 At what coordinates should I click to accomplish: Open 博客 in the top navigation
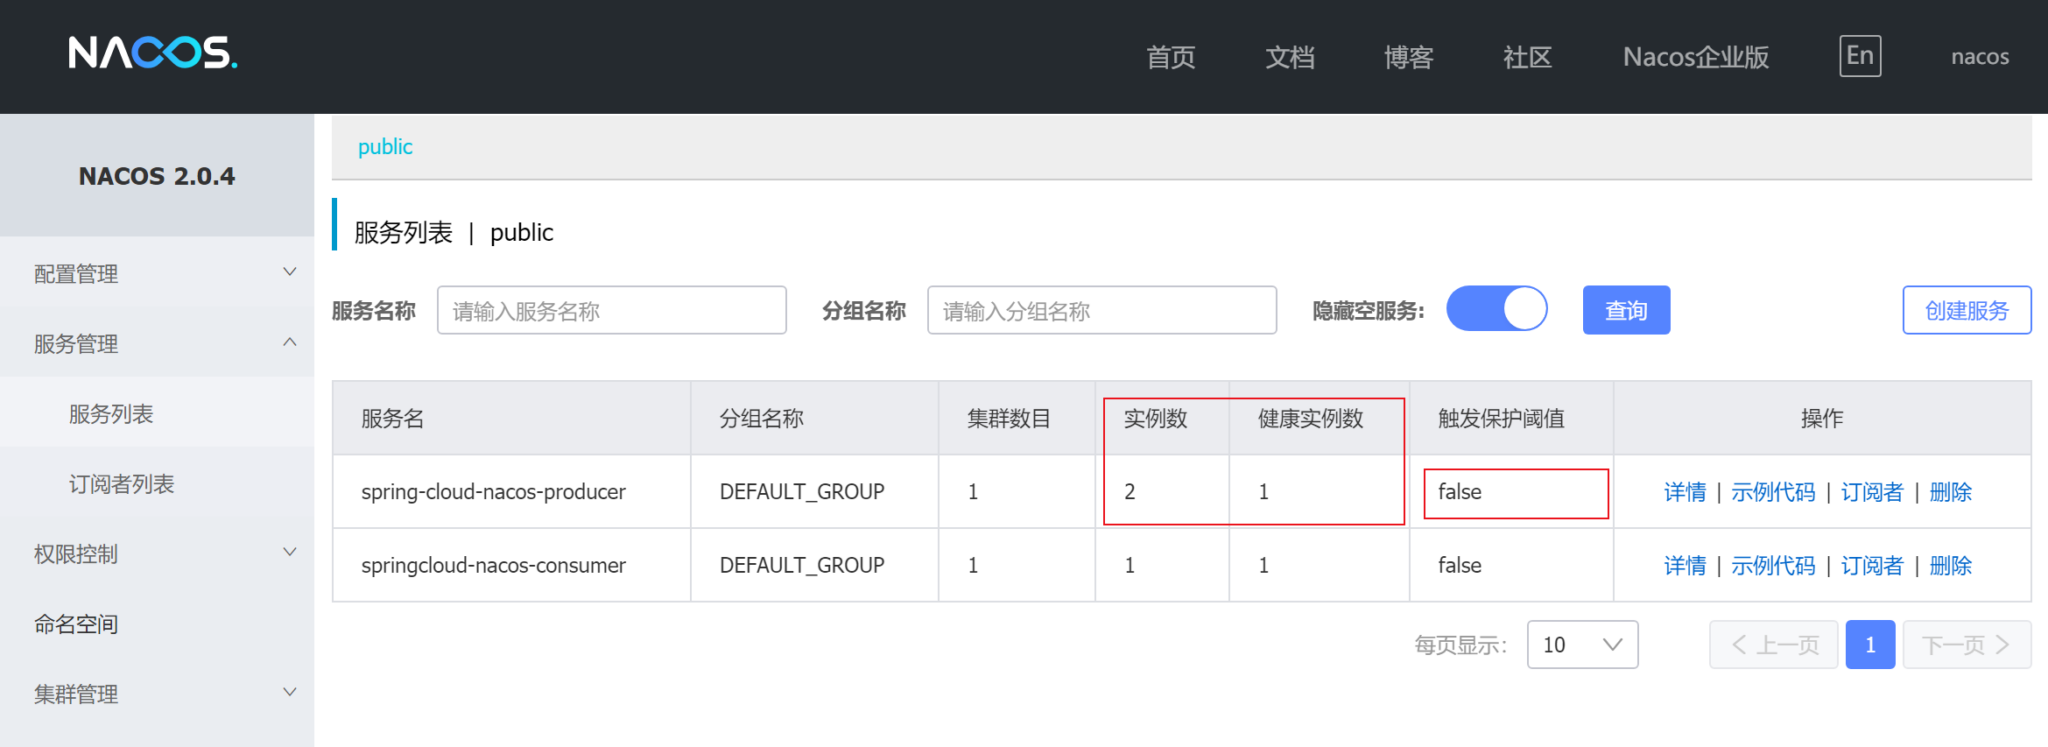(x=1409, y=57)
